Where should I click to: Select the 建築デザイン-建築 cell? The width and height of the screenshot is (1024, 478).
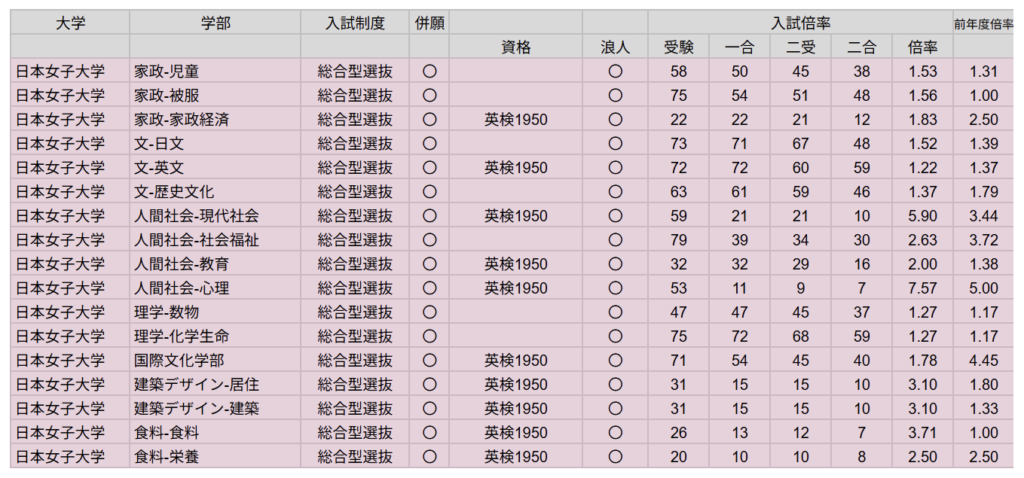click(215, 409)
